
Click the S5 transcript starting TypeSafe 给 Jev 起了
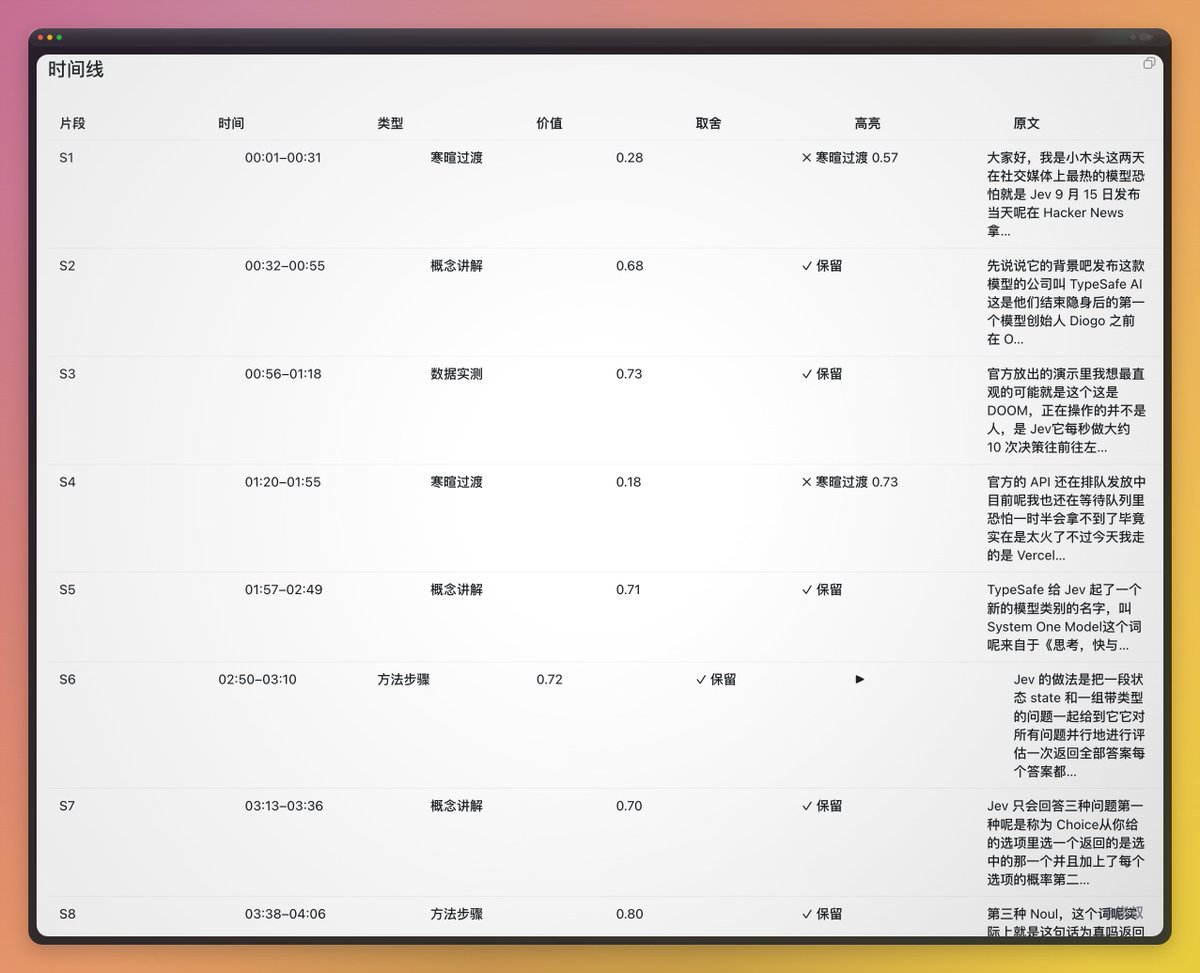point(1066,617)
